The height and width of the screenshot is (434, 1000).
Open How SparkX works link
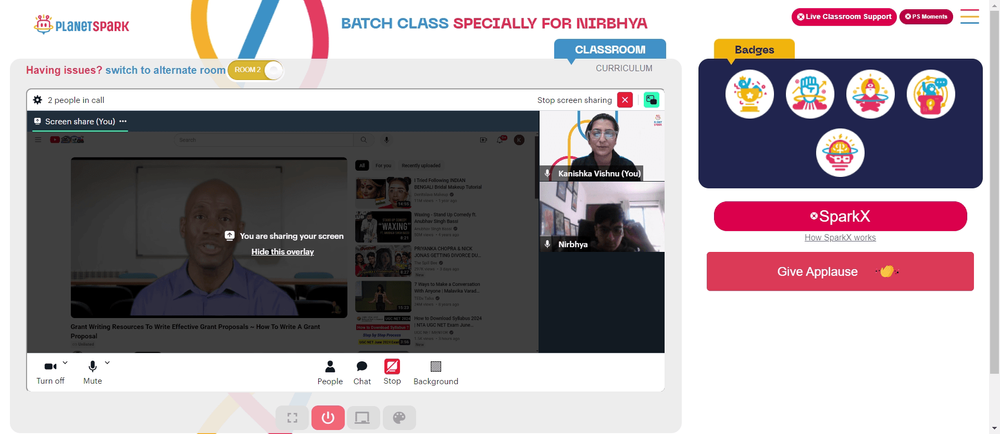point(840,238)
